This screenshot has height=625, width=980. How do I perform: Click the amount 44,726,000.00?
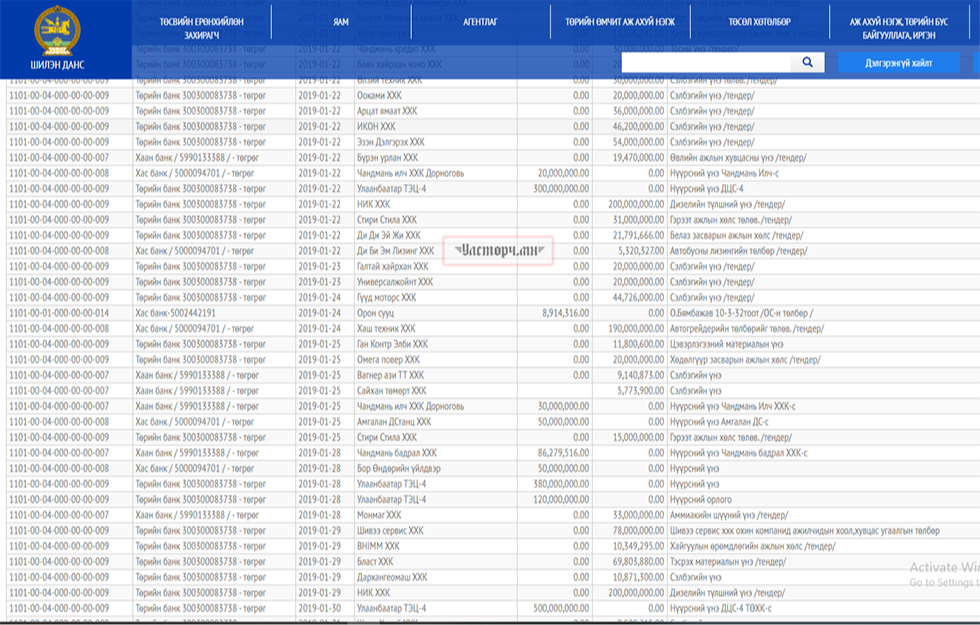638,298
